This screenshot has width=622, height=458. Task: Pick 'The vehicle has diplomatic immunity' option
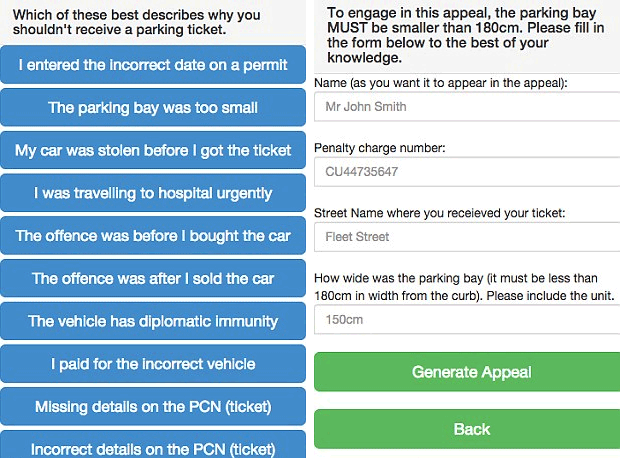click(153, 321)
